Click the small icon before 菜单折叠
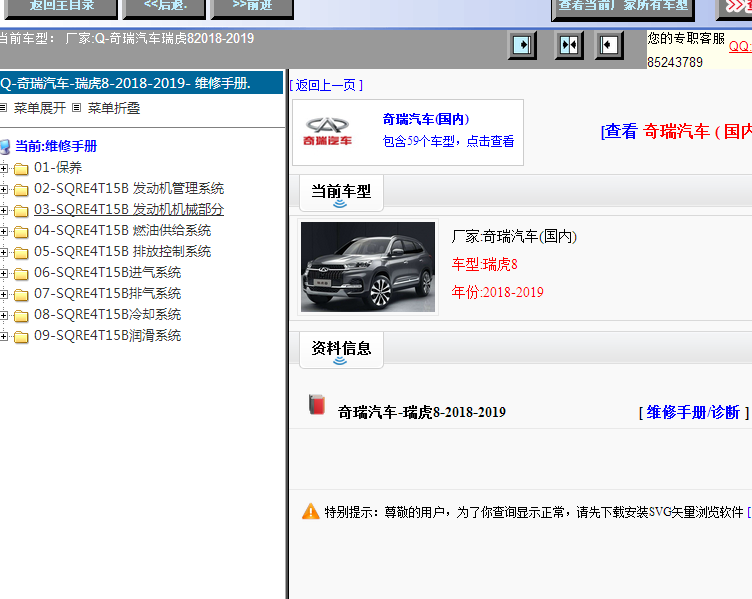The height and width of the screenshot is (599, 752). coord(76,108)
